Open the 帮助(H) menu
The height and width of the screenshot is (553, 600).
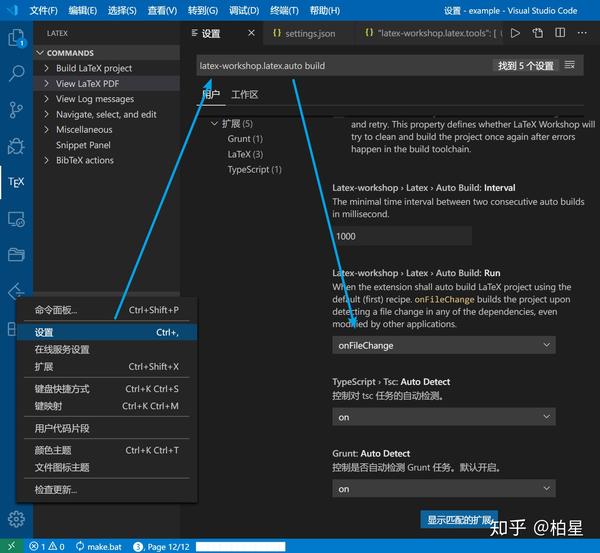324,10
